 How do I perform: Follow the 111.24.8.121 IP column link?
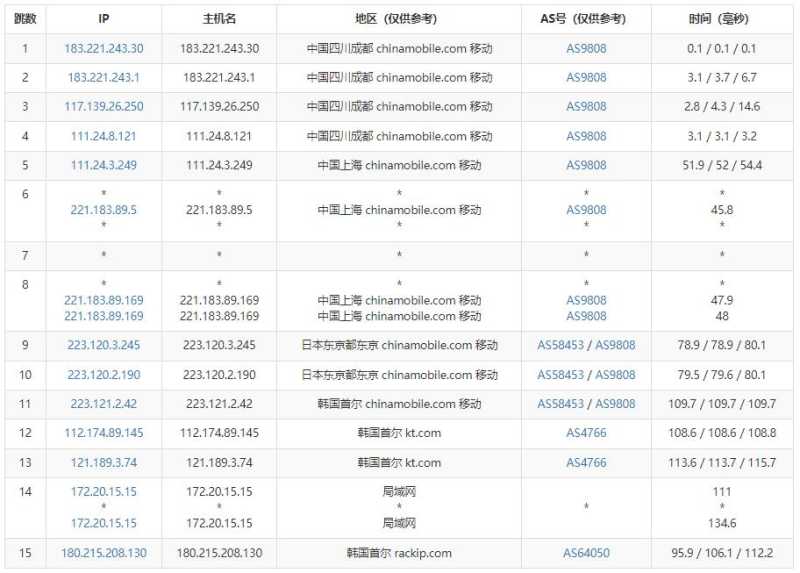pyautogui.click(x=104, y=136)
